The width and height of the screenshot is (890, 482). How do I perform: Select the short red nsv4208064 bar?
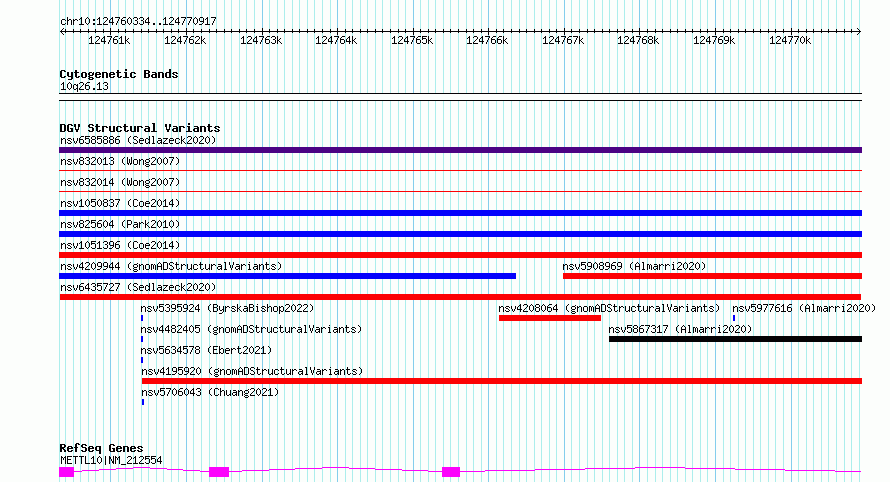point(549,318)
